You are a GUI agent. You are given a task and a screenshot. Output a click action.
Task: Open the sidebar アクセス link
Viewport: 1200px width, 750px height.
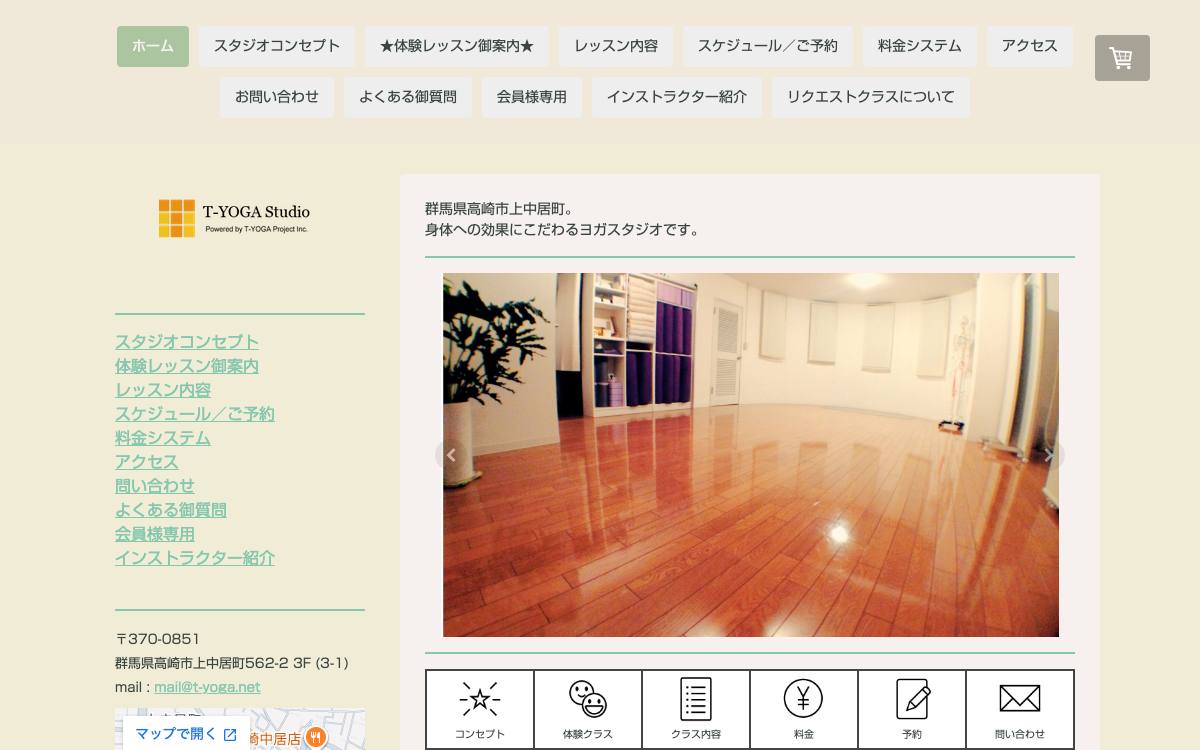147,462
